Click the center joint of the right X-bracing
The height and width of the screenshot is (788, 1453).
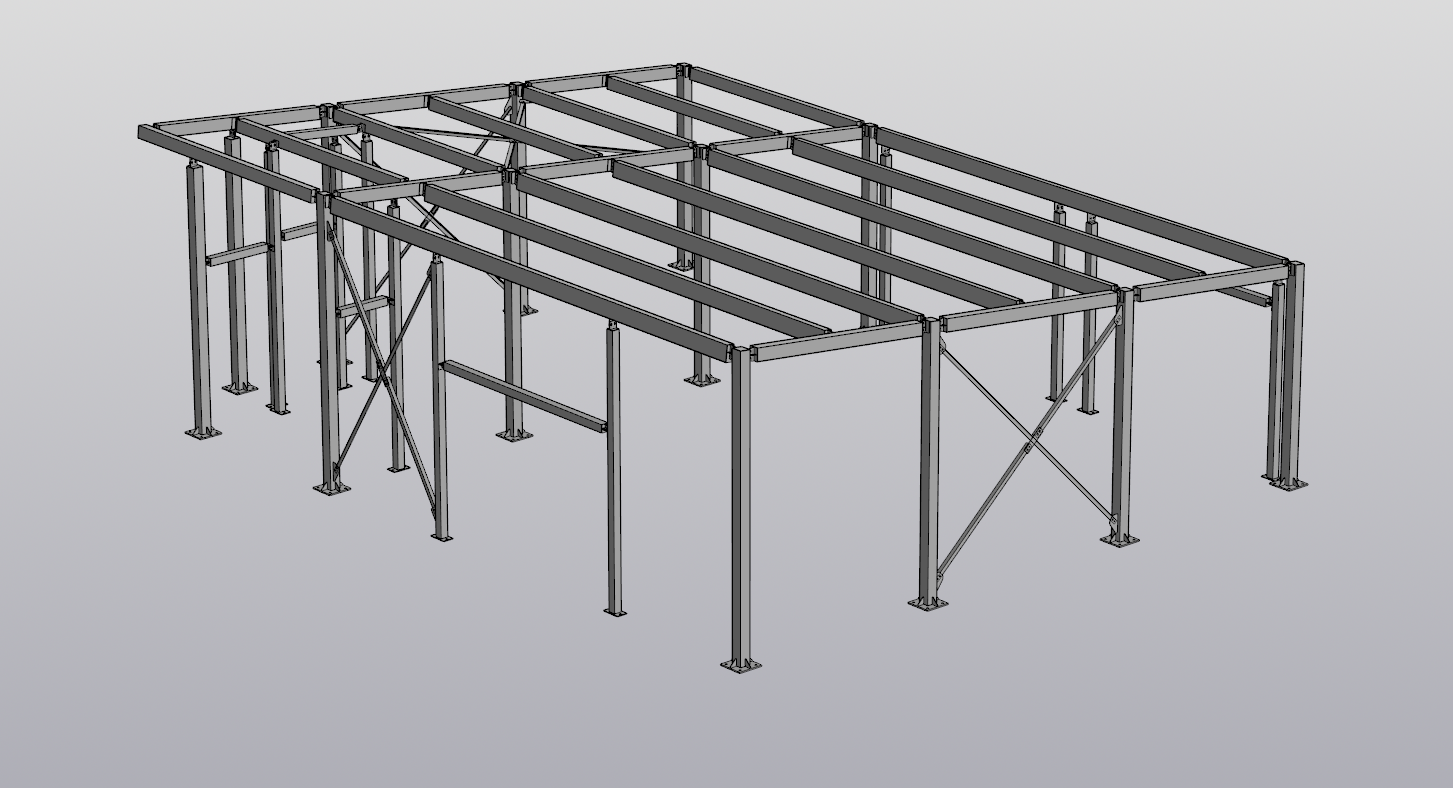(1034, 434)
